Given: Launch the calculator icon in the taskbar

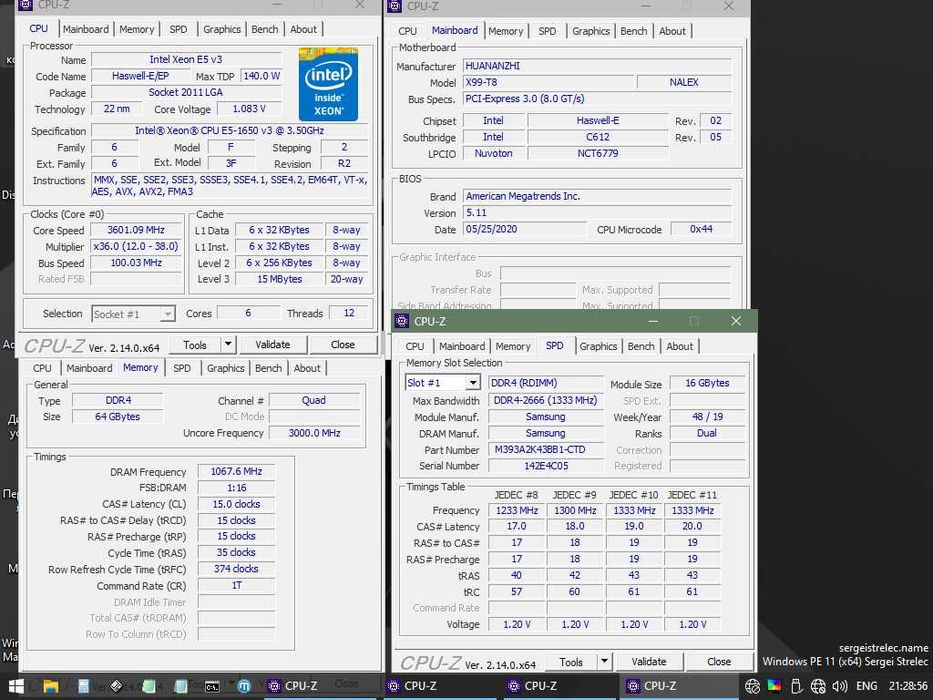Looking at the screenshot, I should pyautogui.click(x=83, y=686).
